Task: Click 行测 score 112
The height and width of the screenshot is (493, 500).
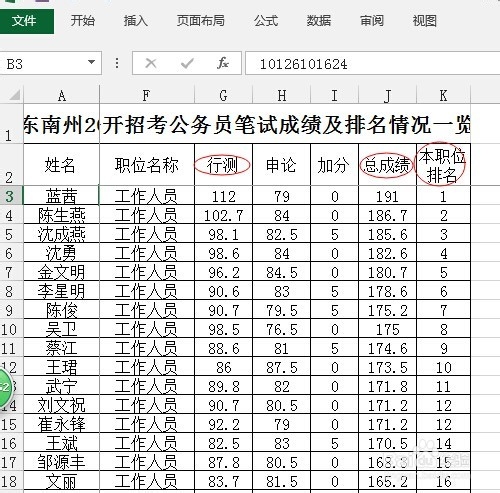Action: tap(223, 196)
